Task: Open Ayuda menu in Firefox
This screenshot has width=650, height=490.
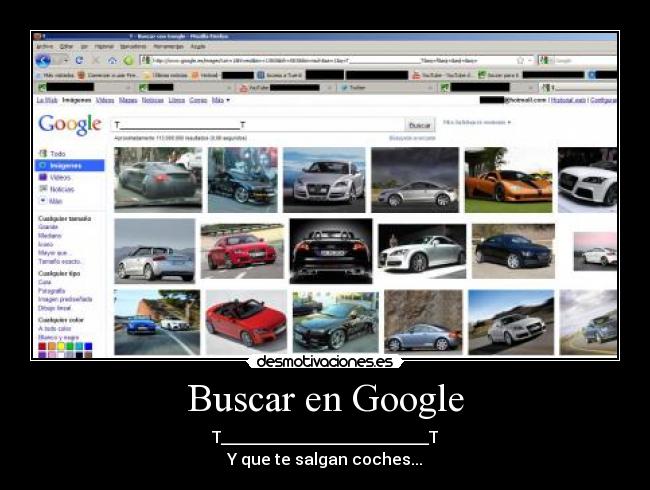Action: pyautogui.click(x=198, y=47)
